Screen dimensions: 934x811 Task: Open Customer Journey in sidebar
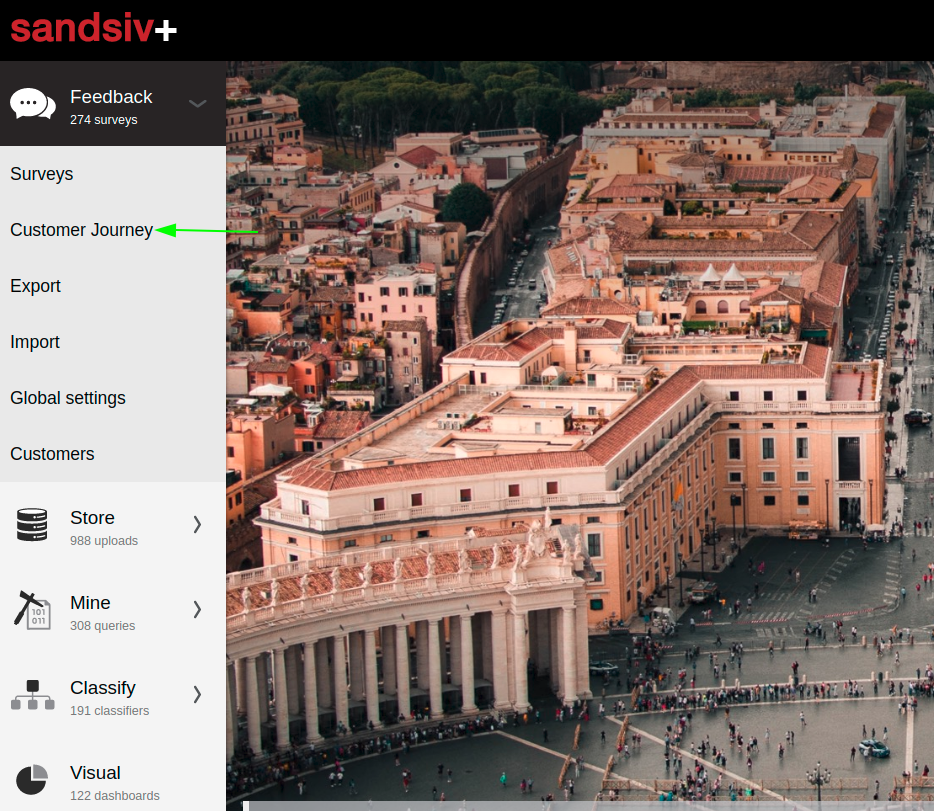[x=82, y=230]
